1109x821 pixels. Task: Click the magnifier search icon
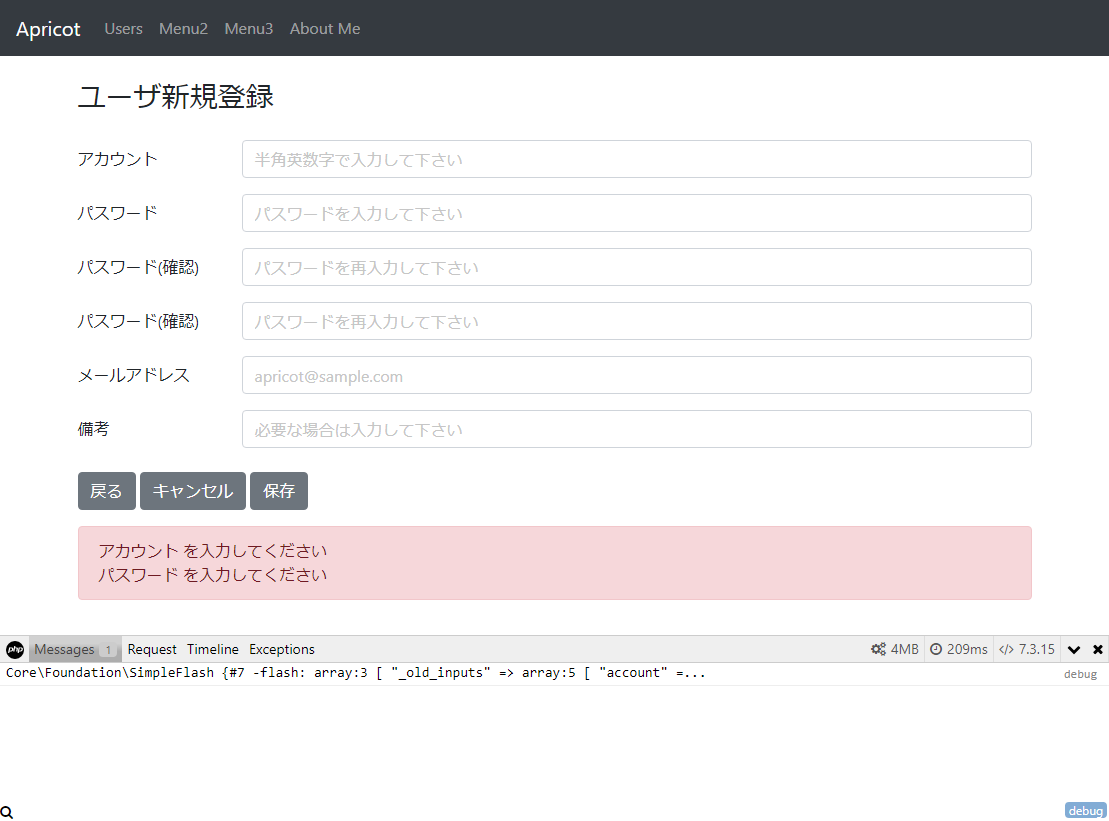7,812
